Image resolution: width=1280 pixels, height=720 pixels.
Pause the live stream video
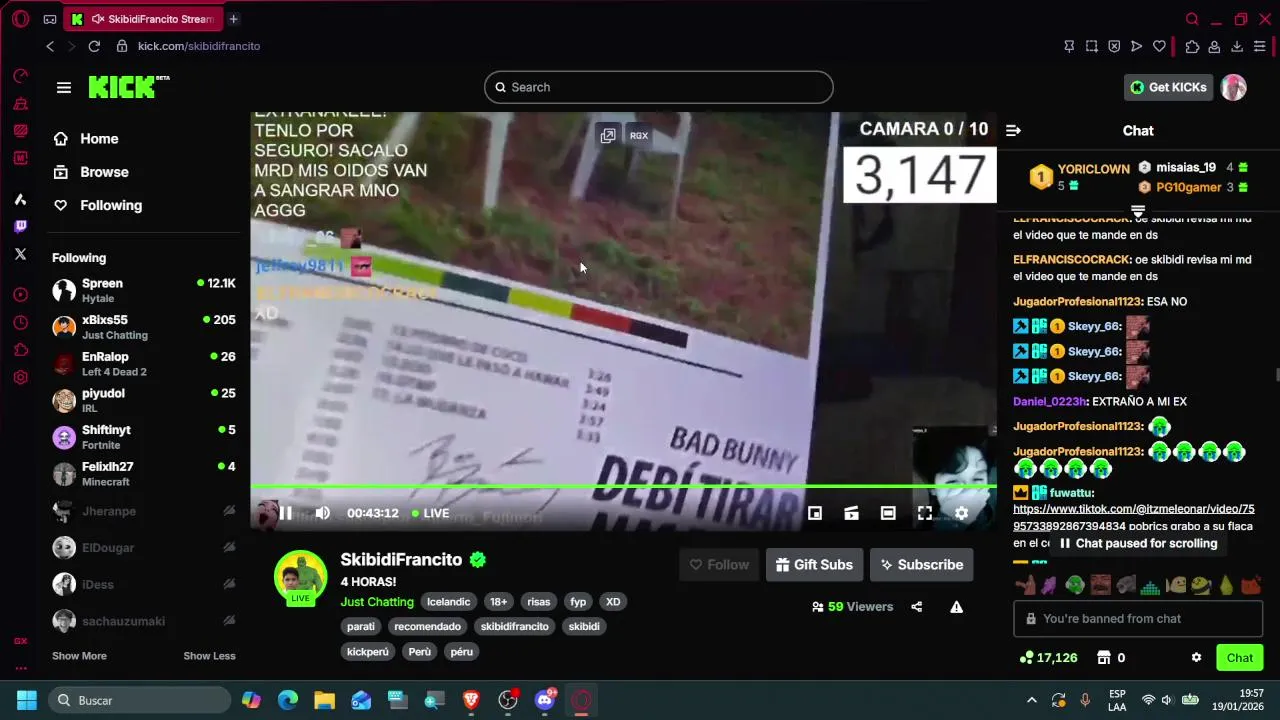click(285, 513)
